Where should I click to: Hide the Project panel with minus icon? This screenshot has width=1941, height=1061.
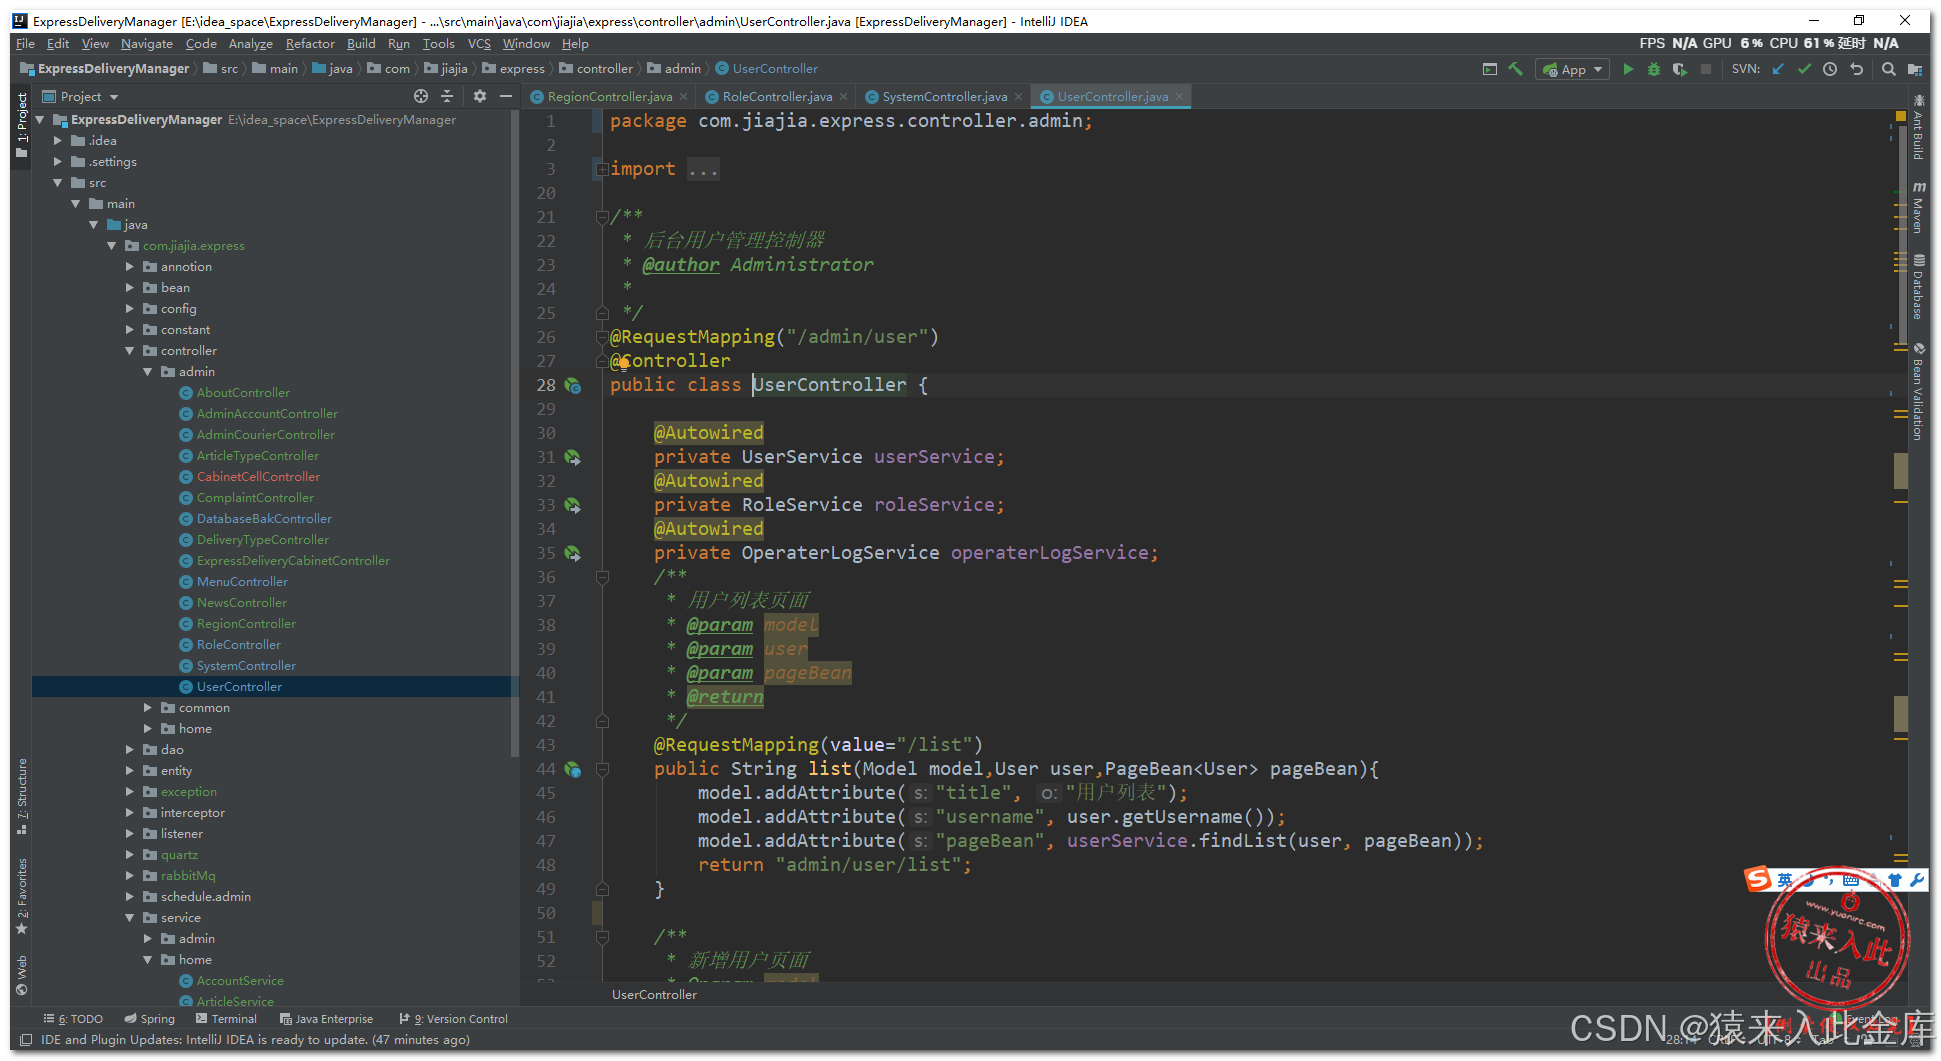(x=506, y=96)
